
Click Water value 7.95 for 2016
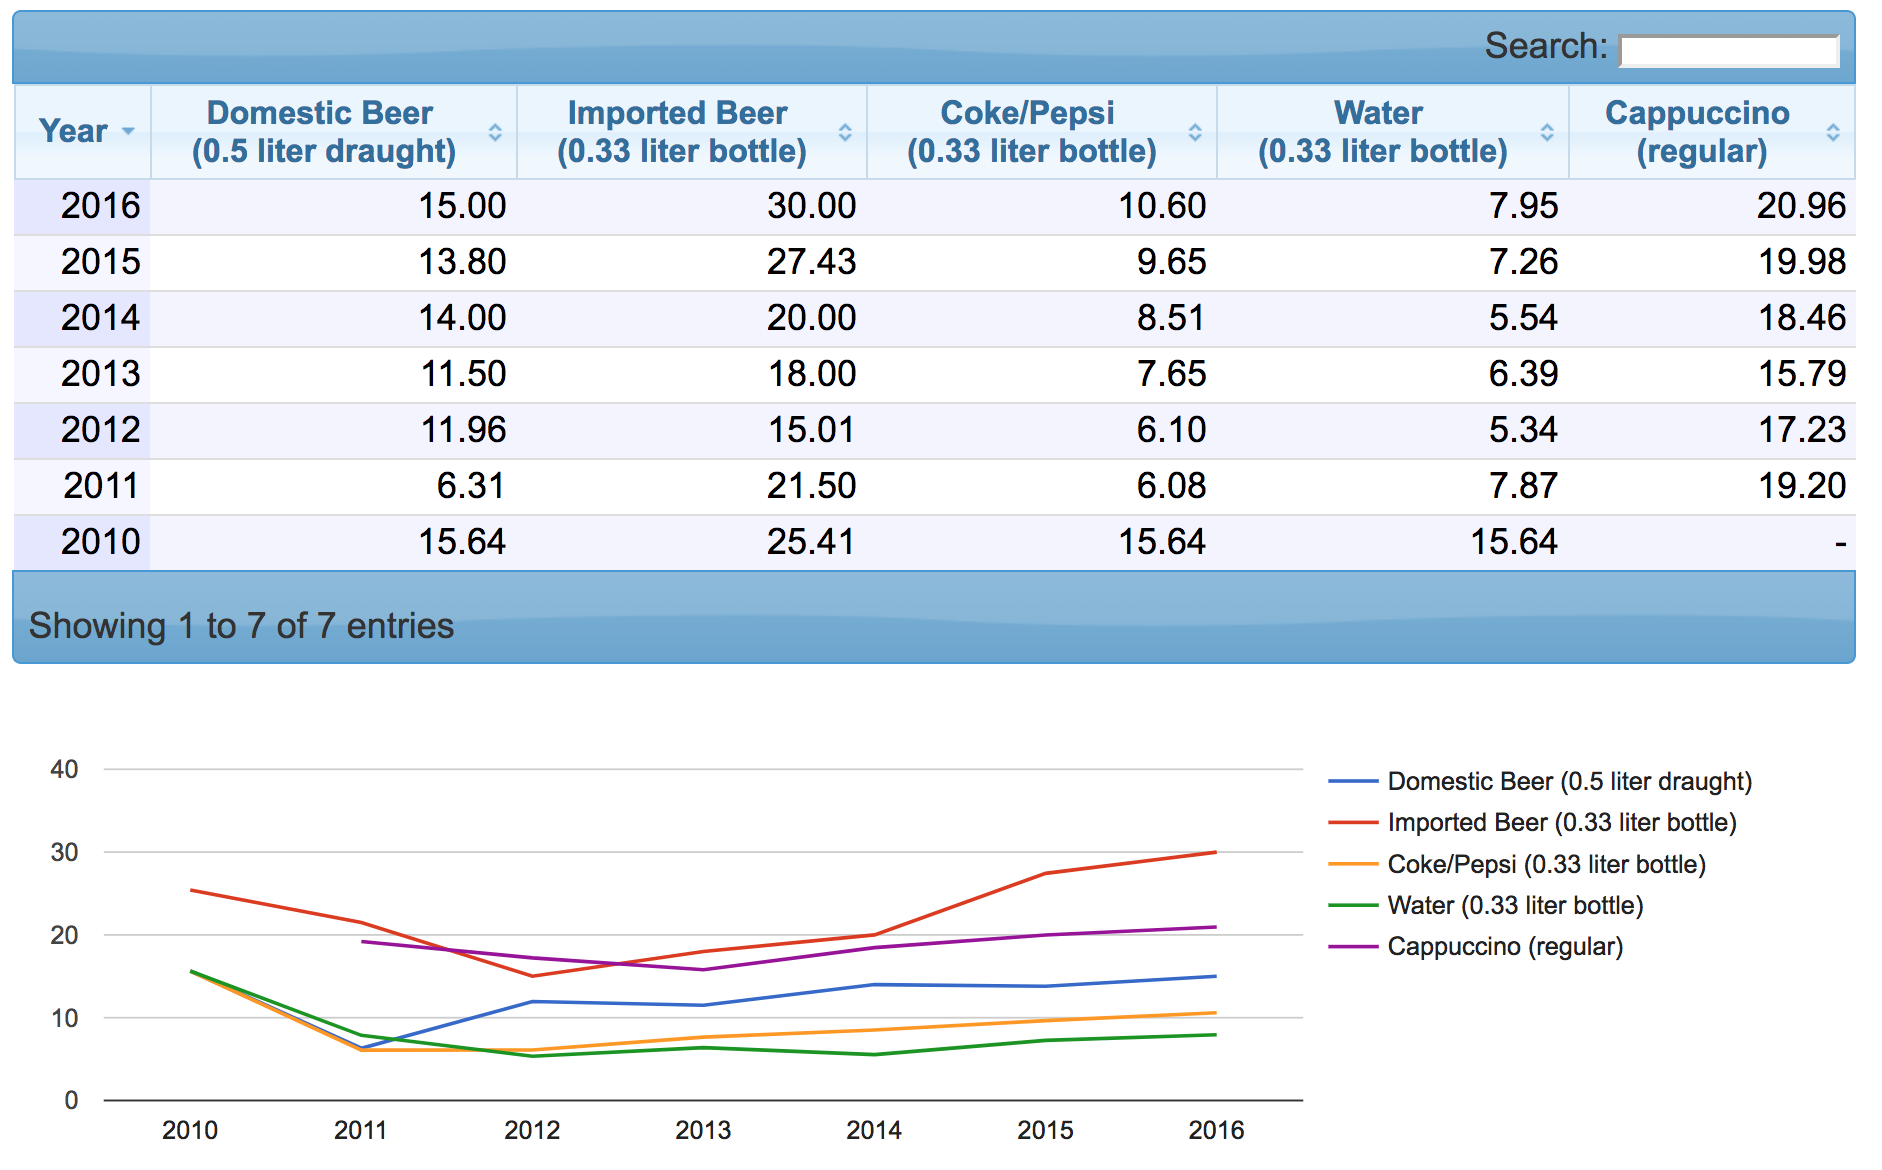pyautogui.click(x=1523, y=207)
